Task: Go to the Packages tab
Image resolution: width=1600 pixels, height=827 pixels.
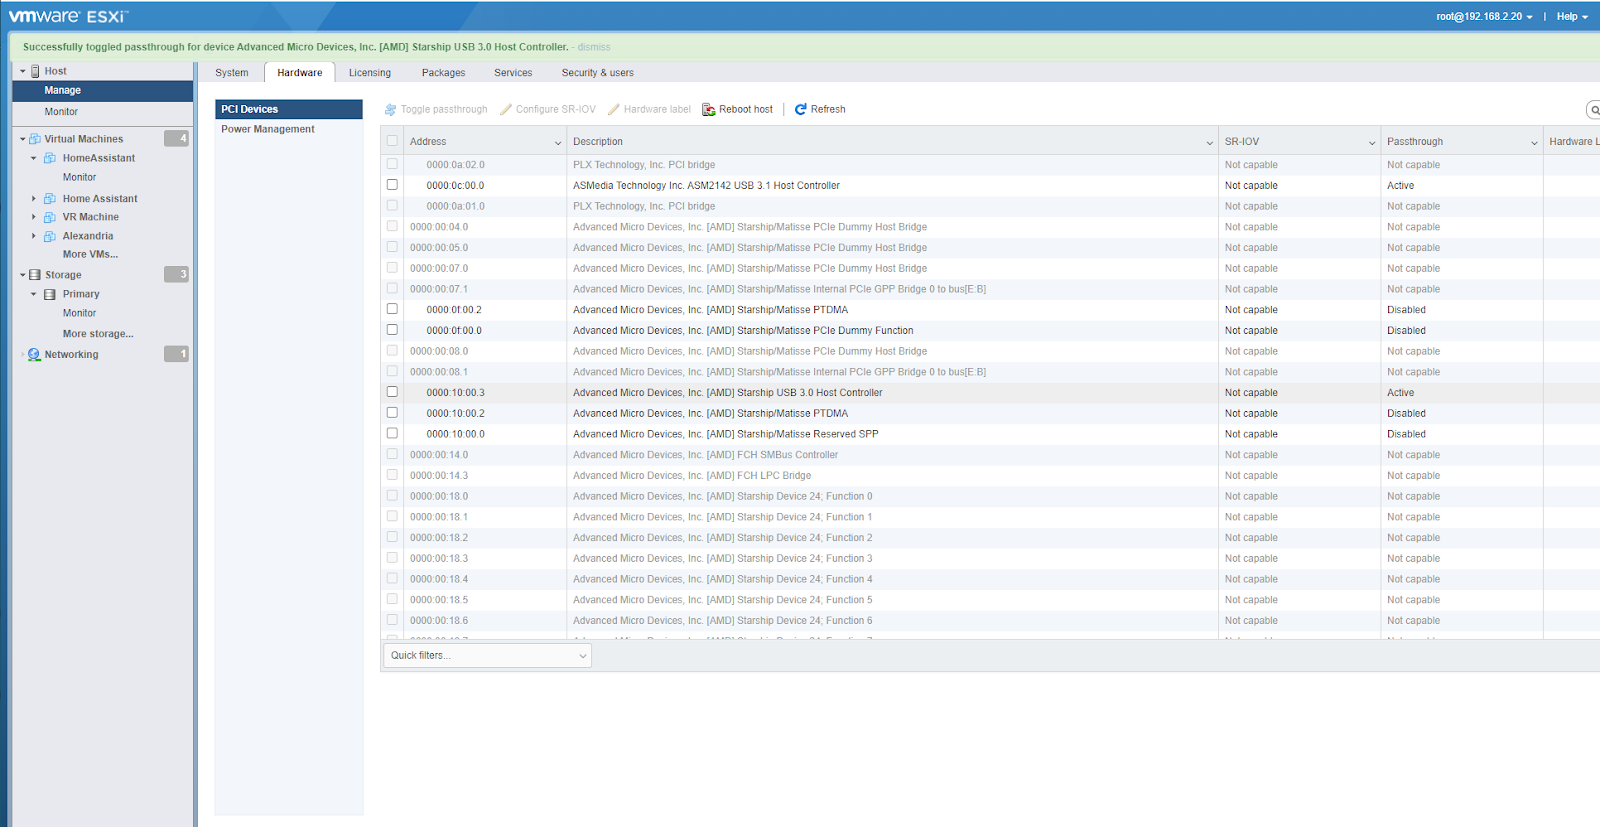Action: click(444, 73)
